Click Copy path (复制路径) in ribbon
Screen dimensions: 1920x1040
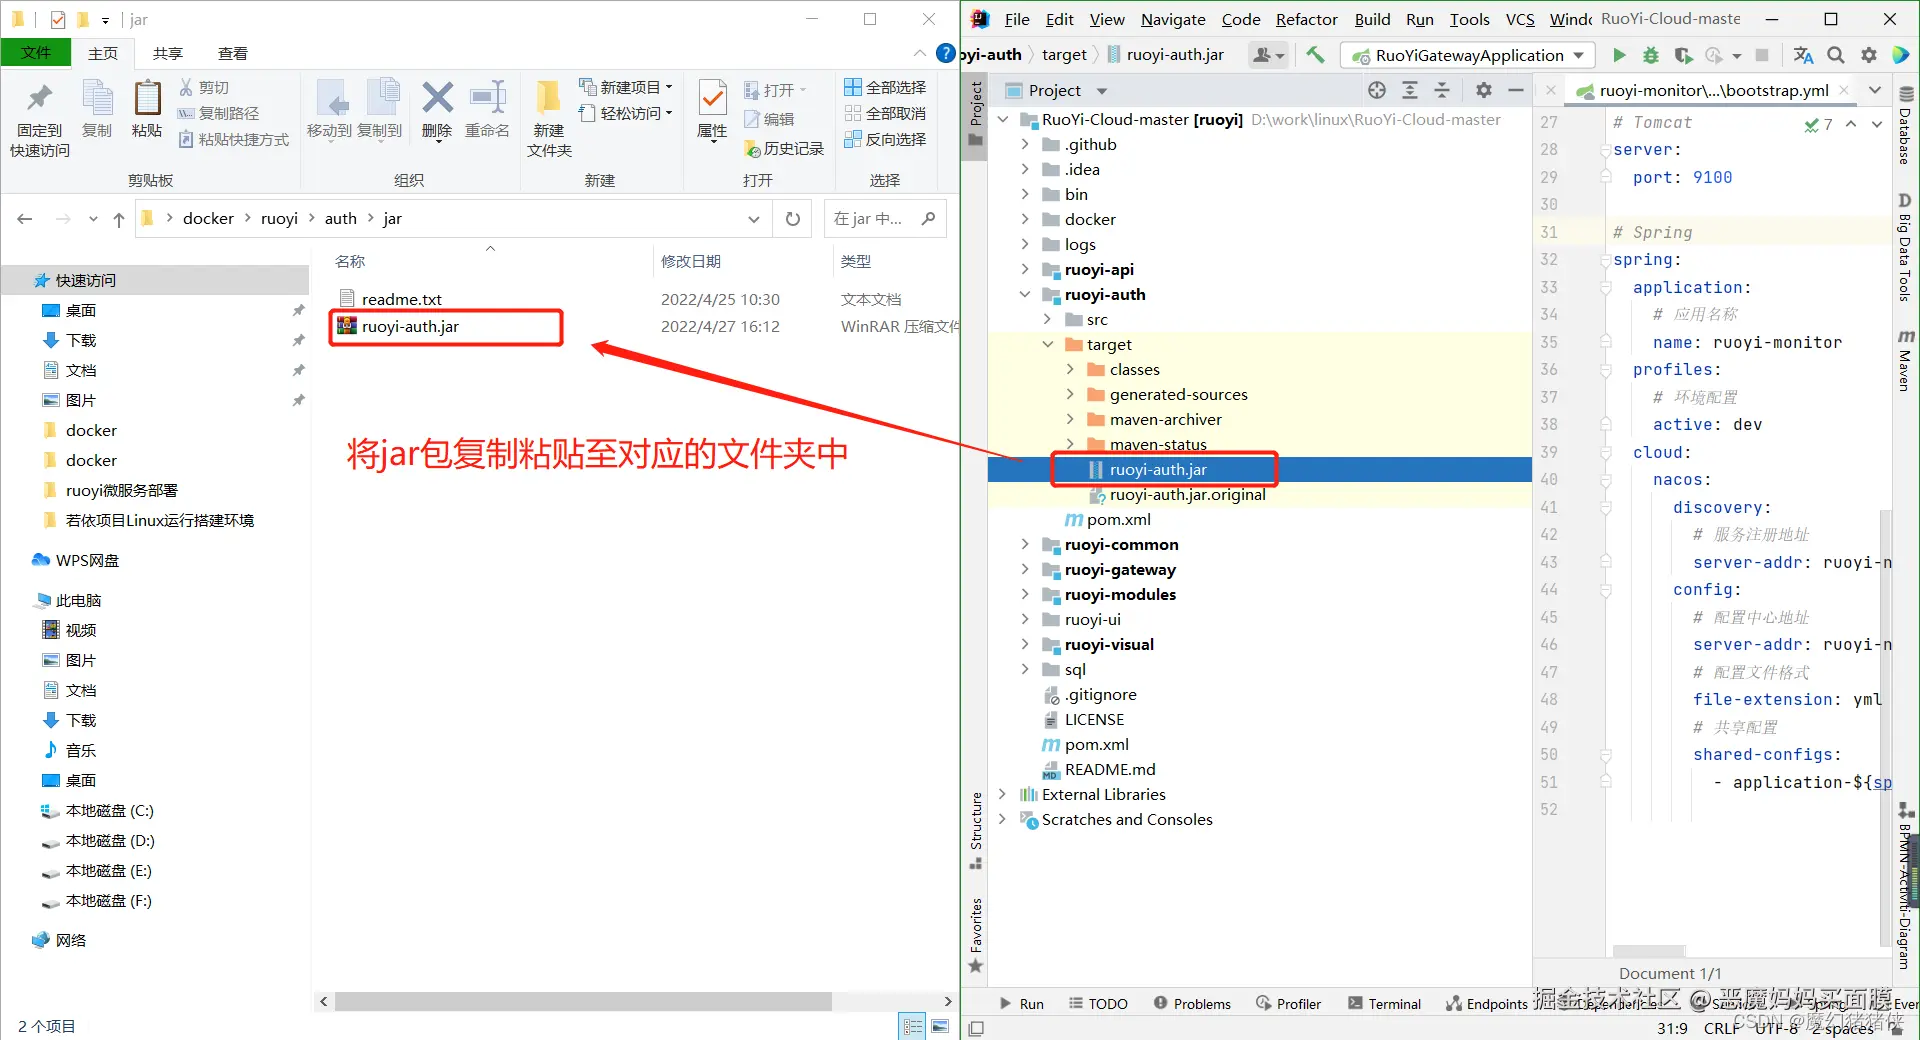(x=218, y=114)
